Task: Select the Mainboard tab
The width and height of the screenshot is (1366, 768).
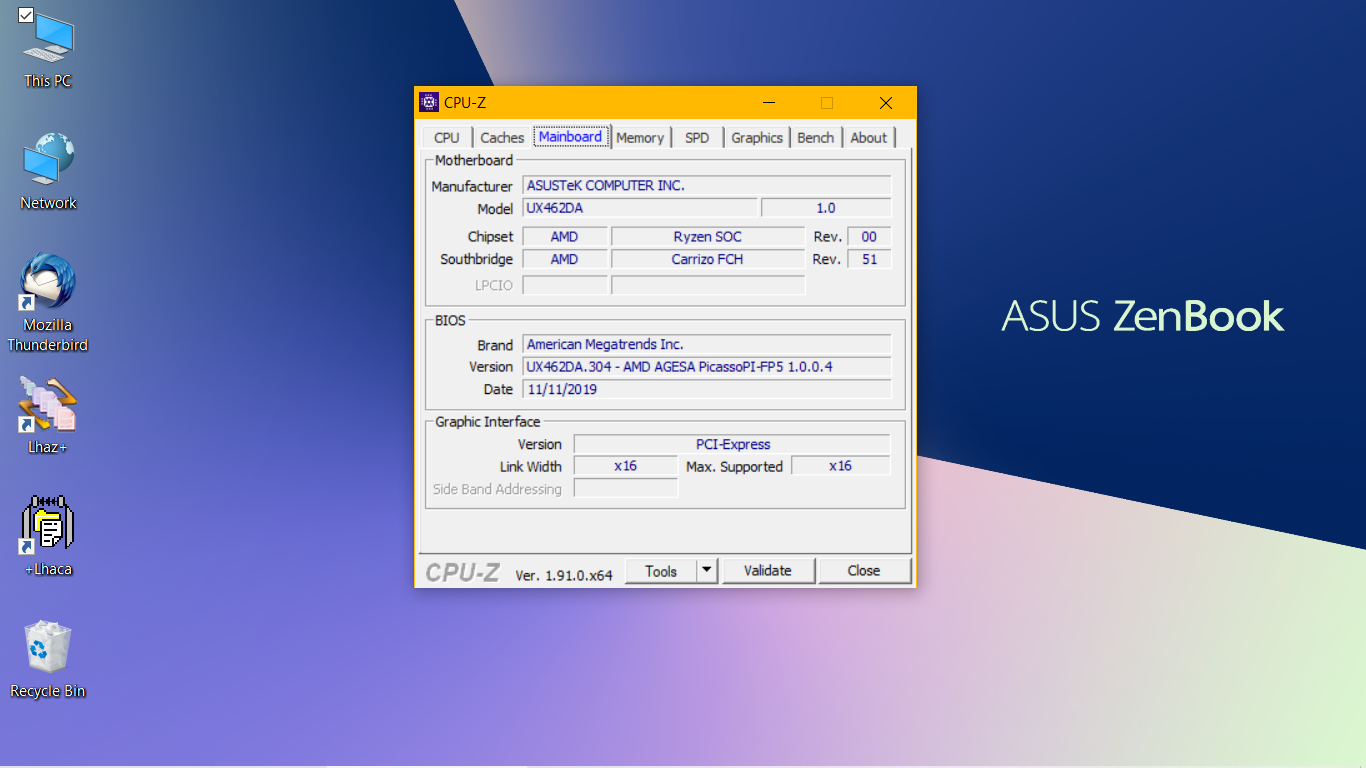Action: (570, 137)
